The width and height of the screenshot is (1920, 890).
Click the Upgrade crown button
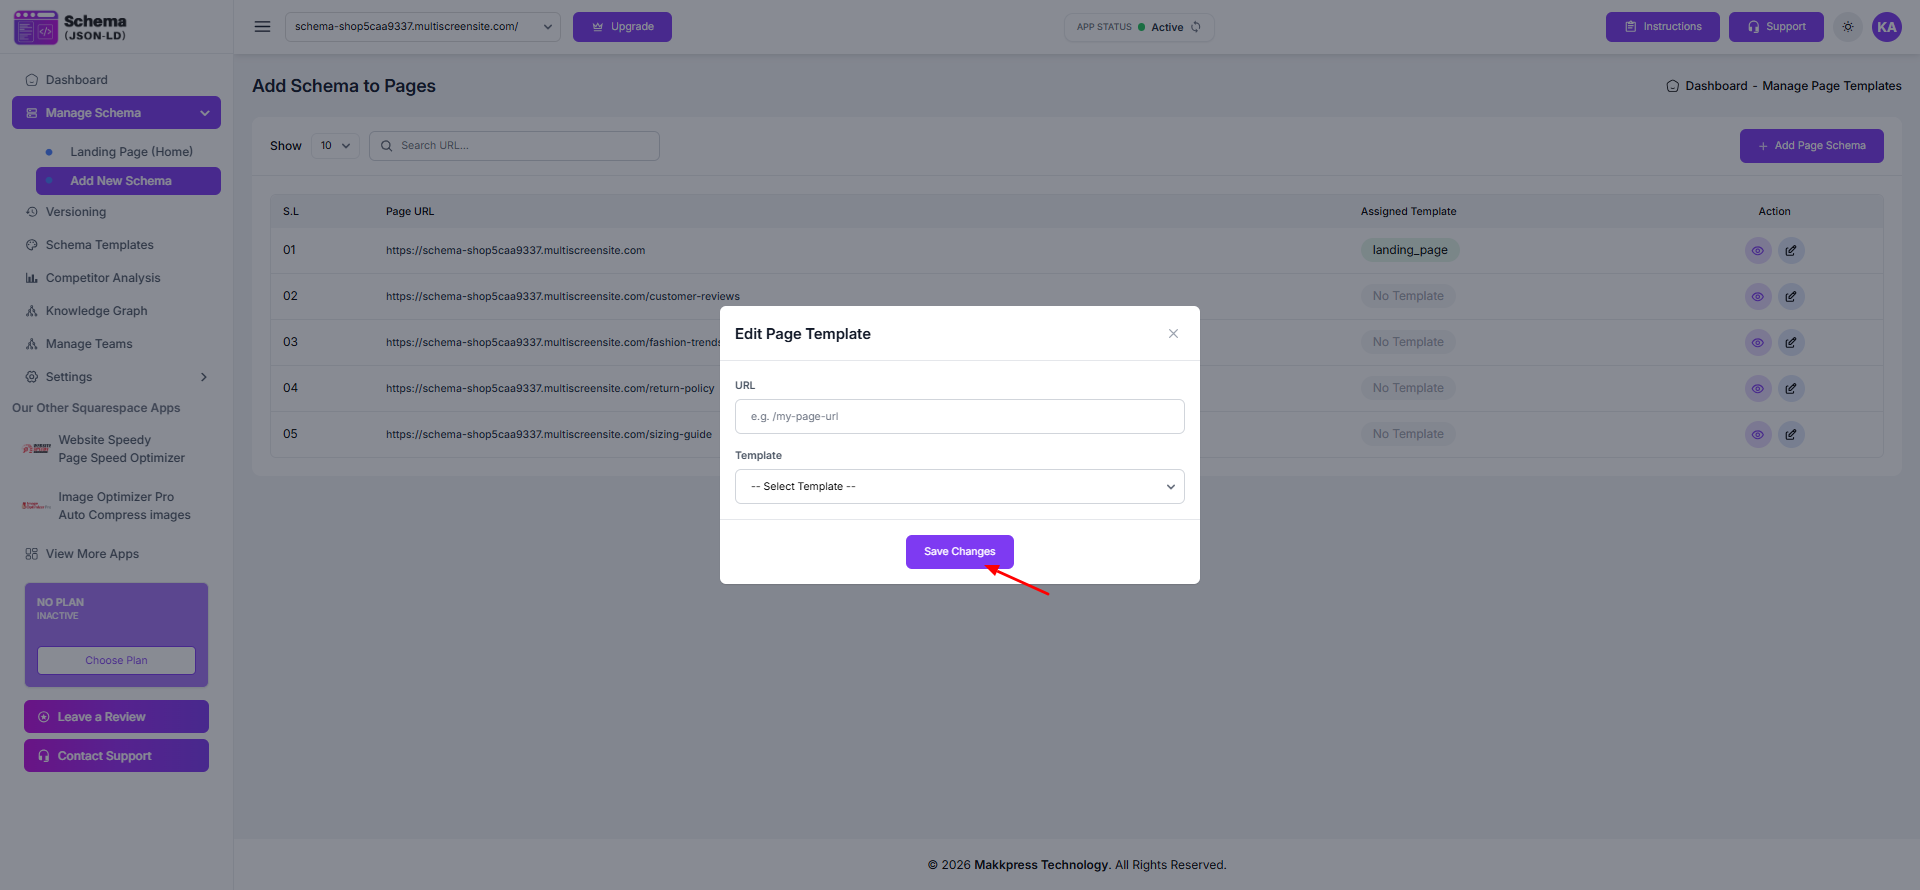[622, 27]
